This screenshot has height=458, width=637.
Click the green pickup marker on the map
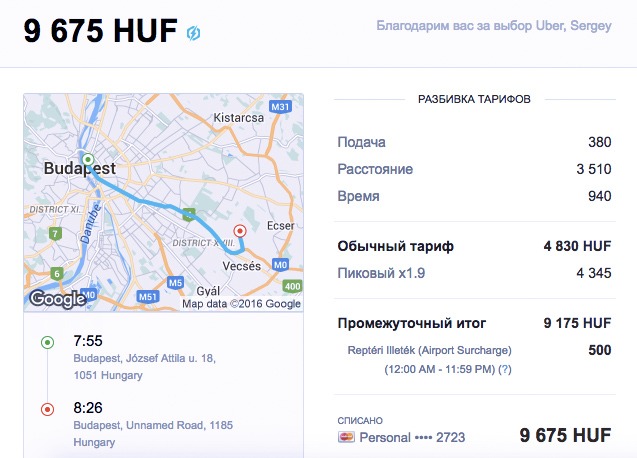coord(88,159)
